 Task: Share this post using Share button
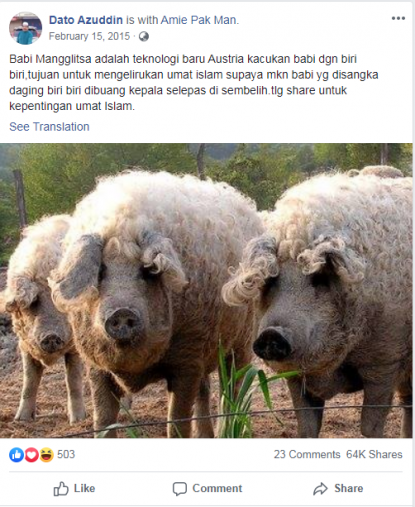338,489
